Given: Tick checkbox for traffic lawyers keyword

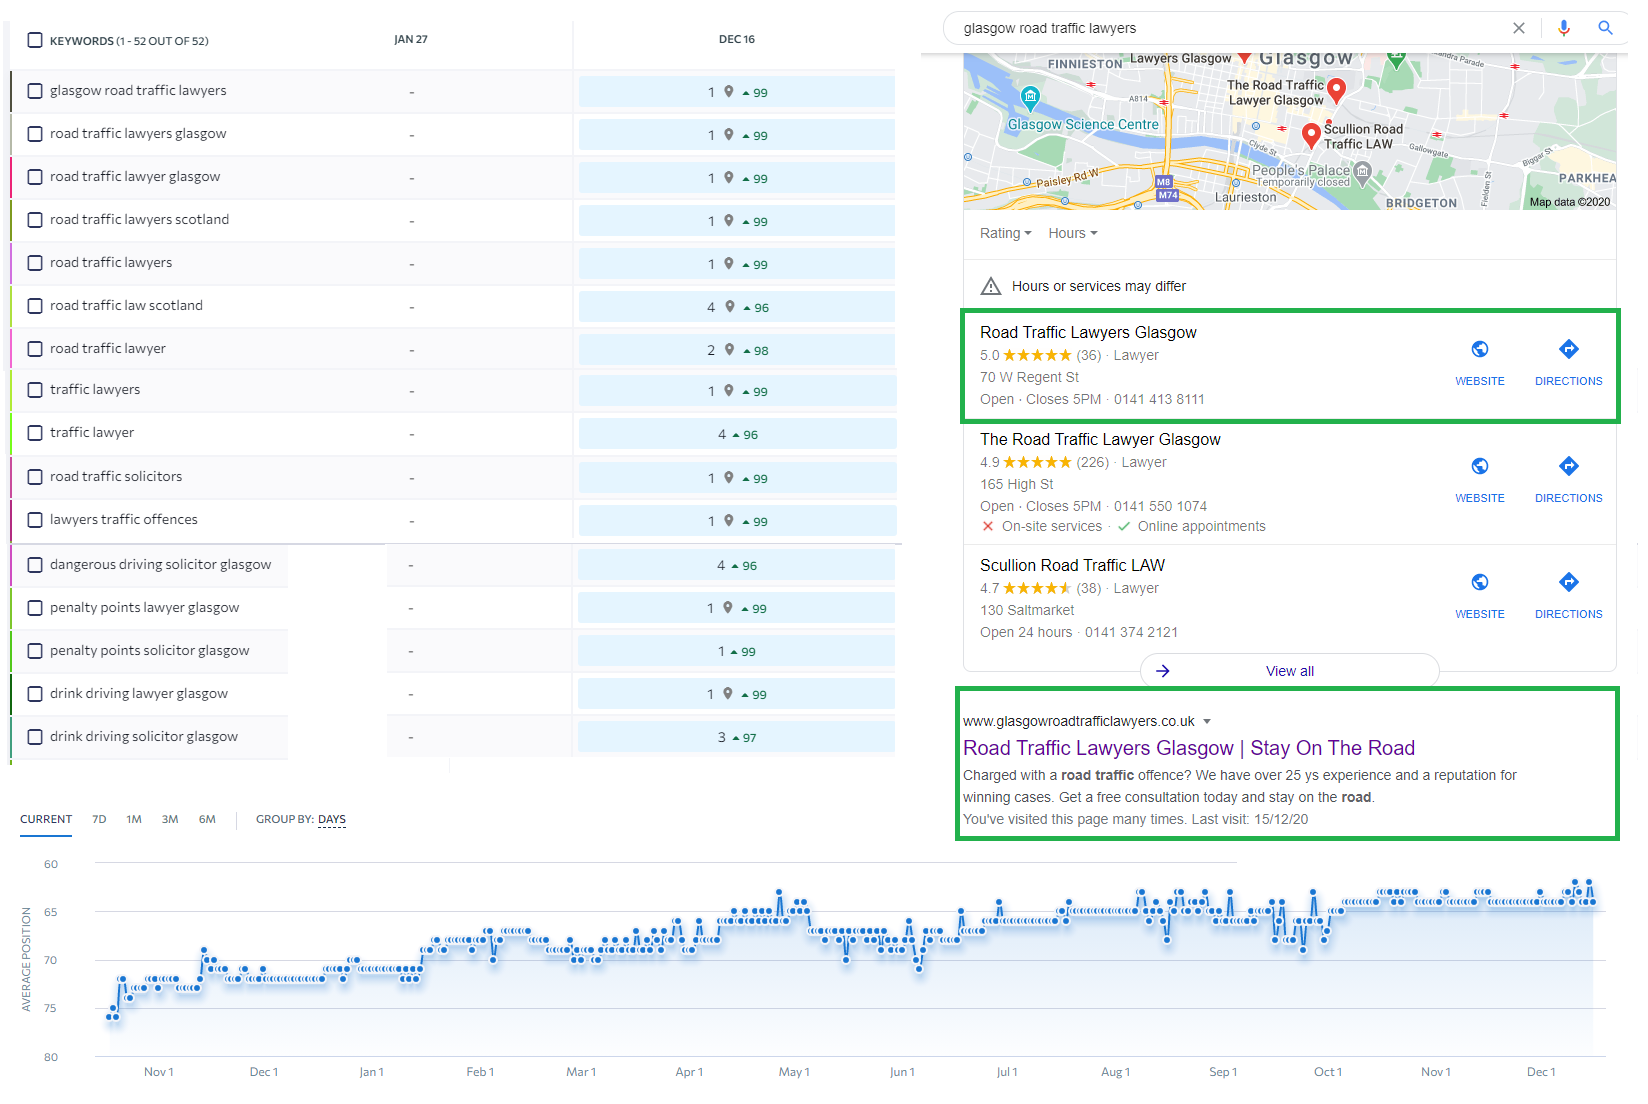Looking at the screenshot, I should pyautogui.click(x=35, y=390).
